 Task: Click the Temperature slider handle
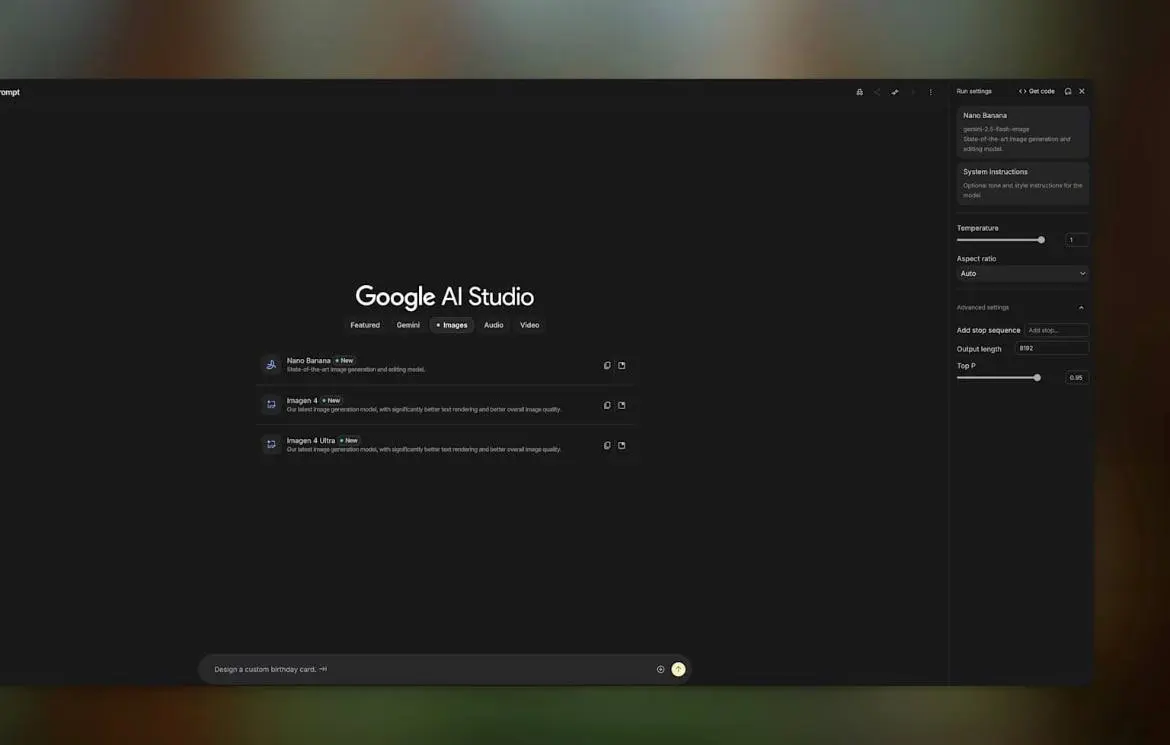[x=1041, y=240]
